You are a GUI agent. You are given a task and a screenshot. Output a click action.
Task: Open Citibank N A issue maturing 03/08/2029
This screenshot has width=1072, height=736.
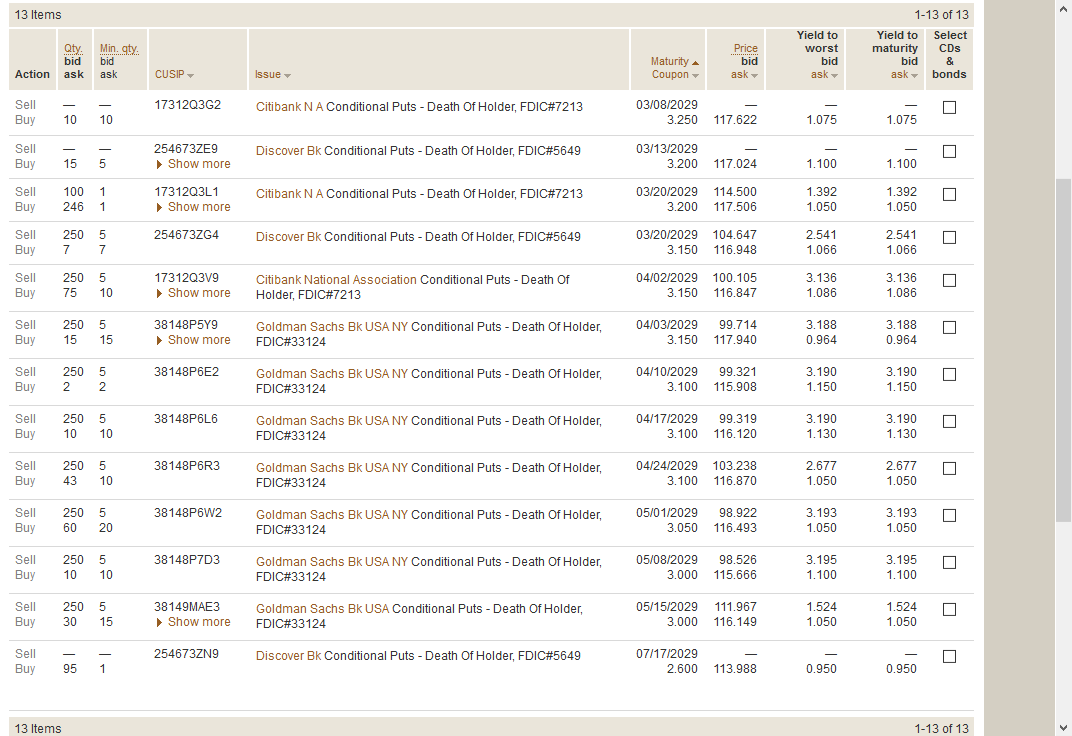coord(289,107)
